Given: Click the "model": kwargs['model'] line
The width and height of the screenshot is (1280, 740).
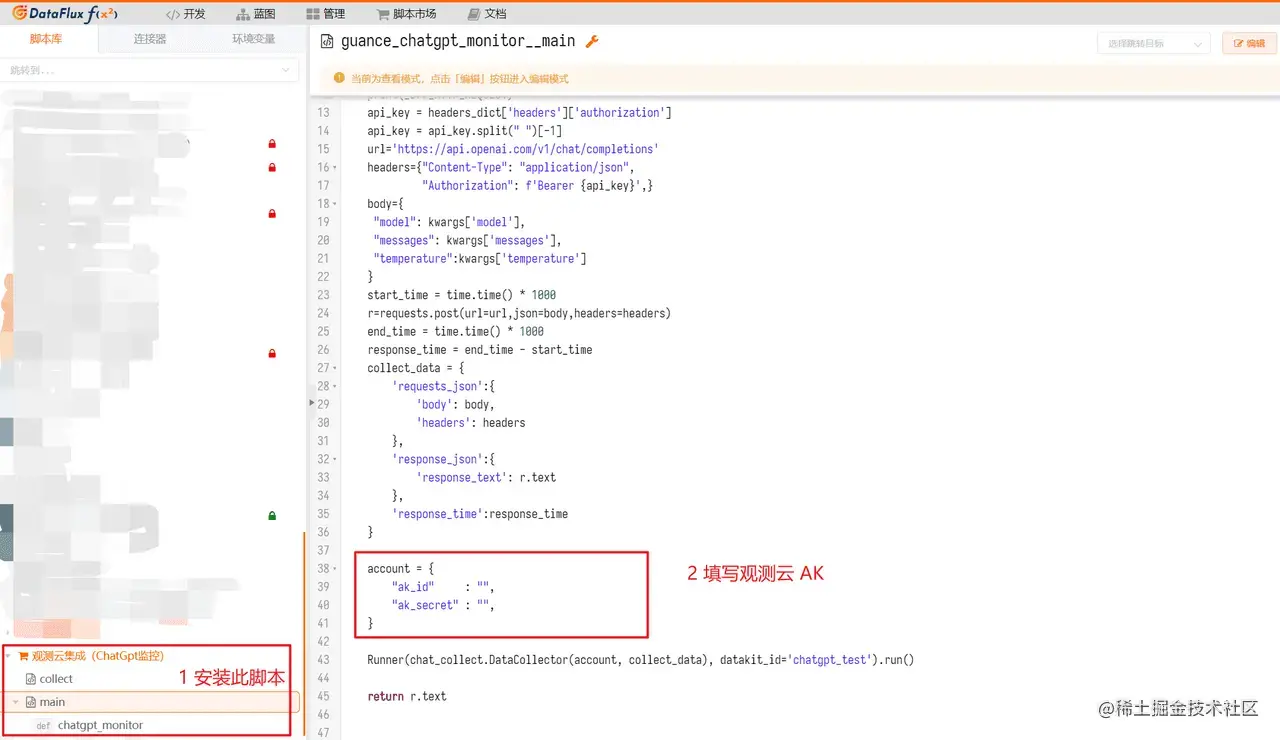Looking at the screenshot, I should (449, 222).
